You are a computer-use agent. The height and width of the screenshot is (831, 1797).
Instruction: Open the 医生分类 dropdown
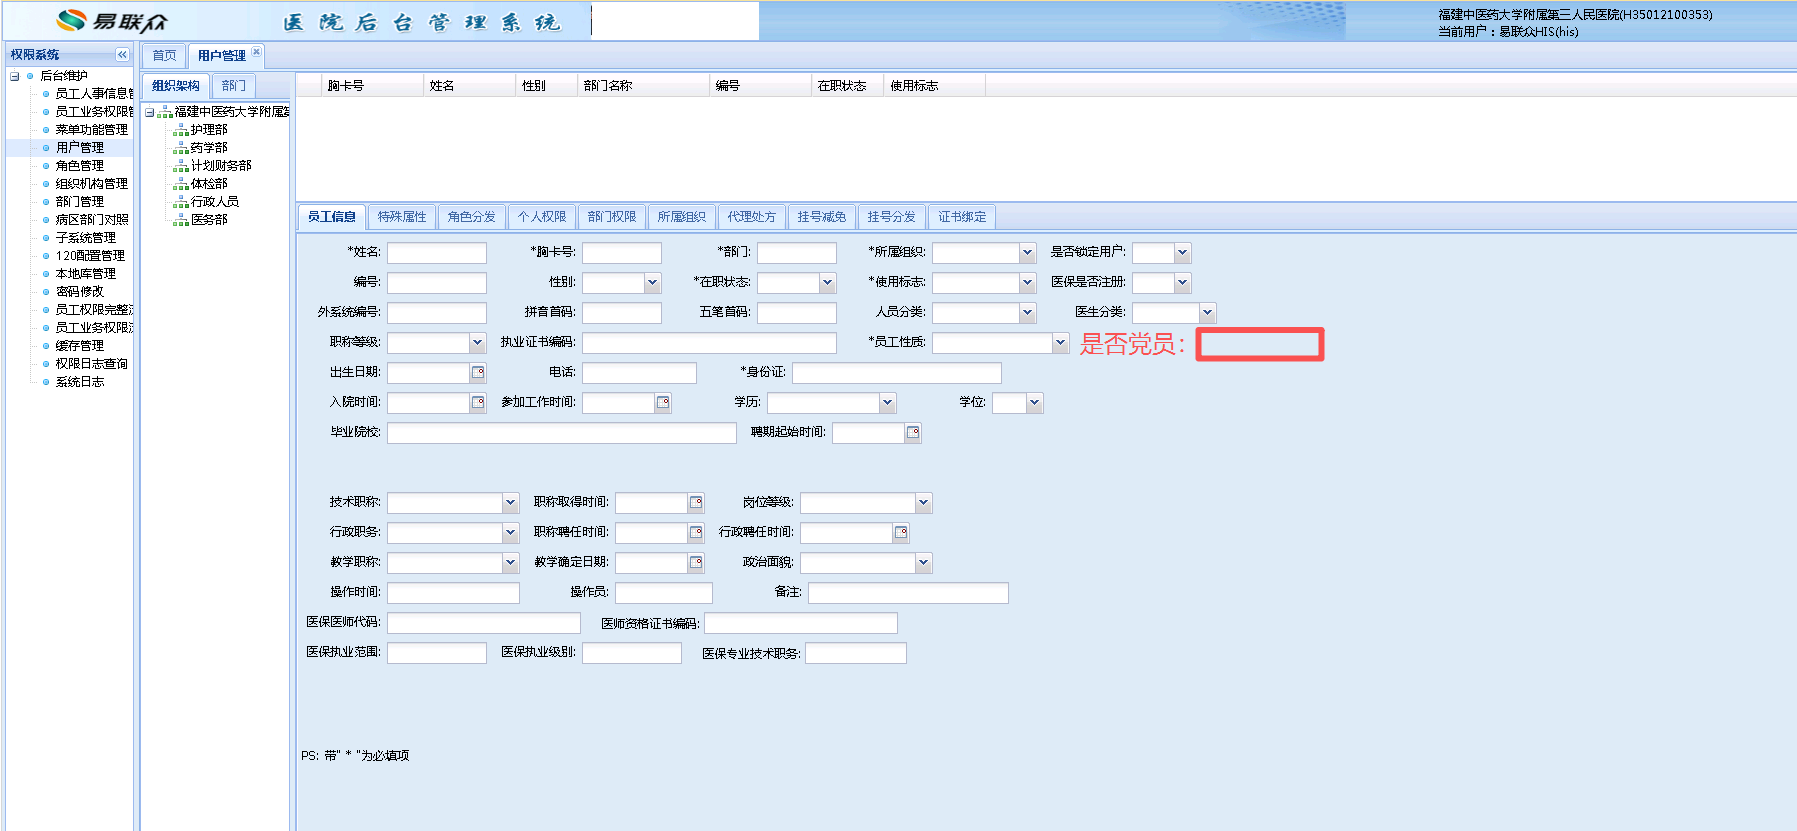(1207, 313)
